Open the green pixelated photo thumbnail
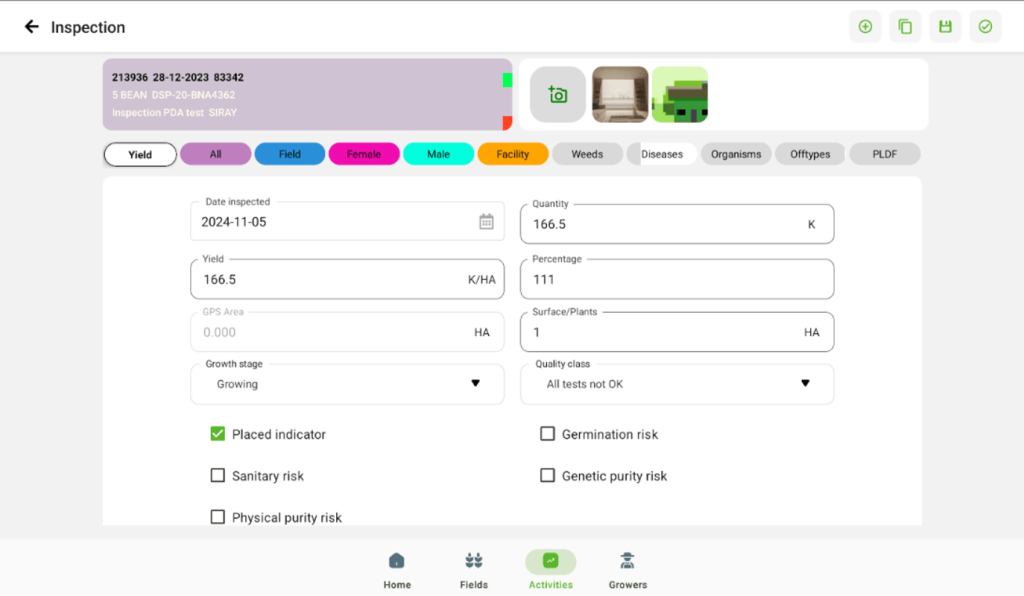 [x=680, y=95]
